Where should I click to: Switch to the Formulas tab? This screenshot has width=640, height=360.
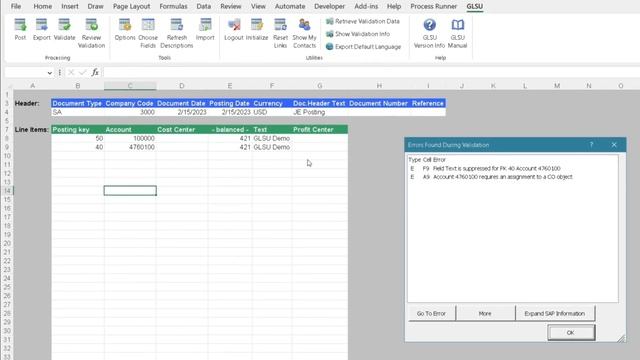click(x=173, y=7)
